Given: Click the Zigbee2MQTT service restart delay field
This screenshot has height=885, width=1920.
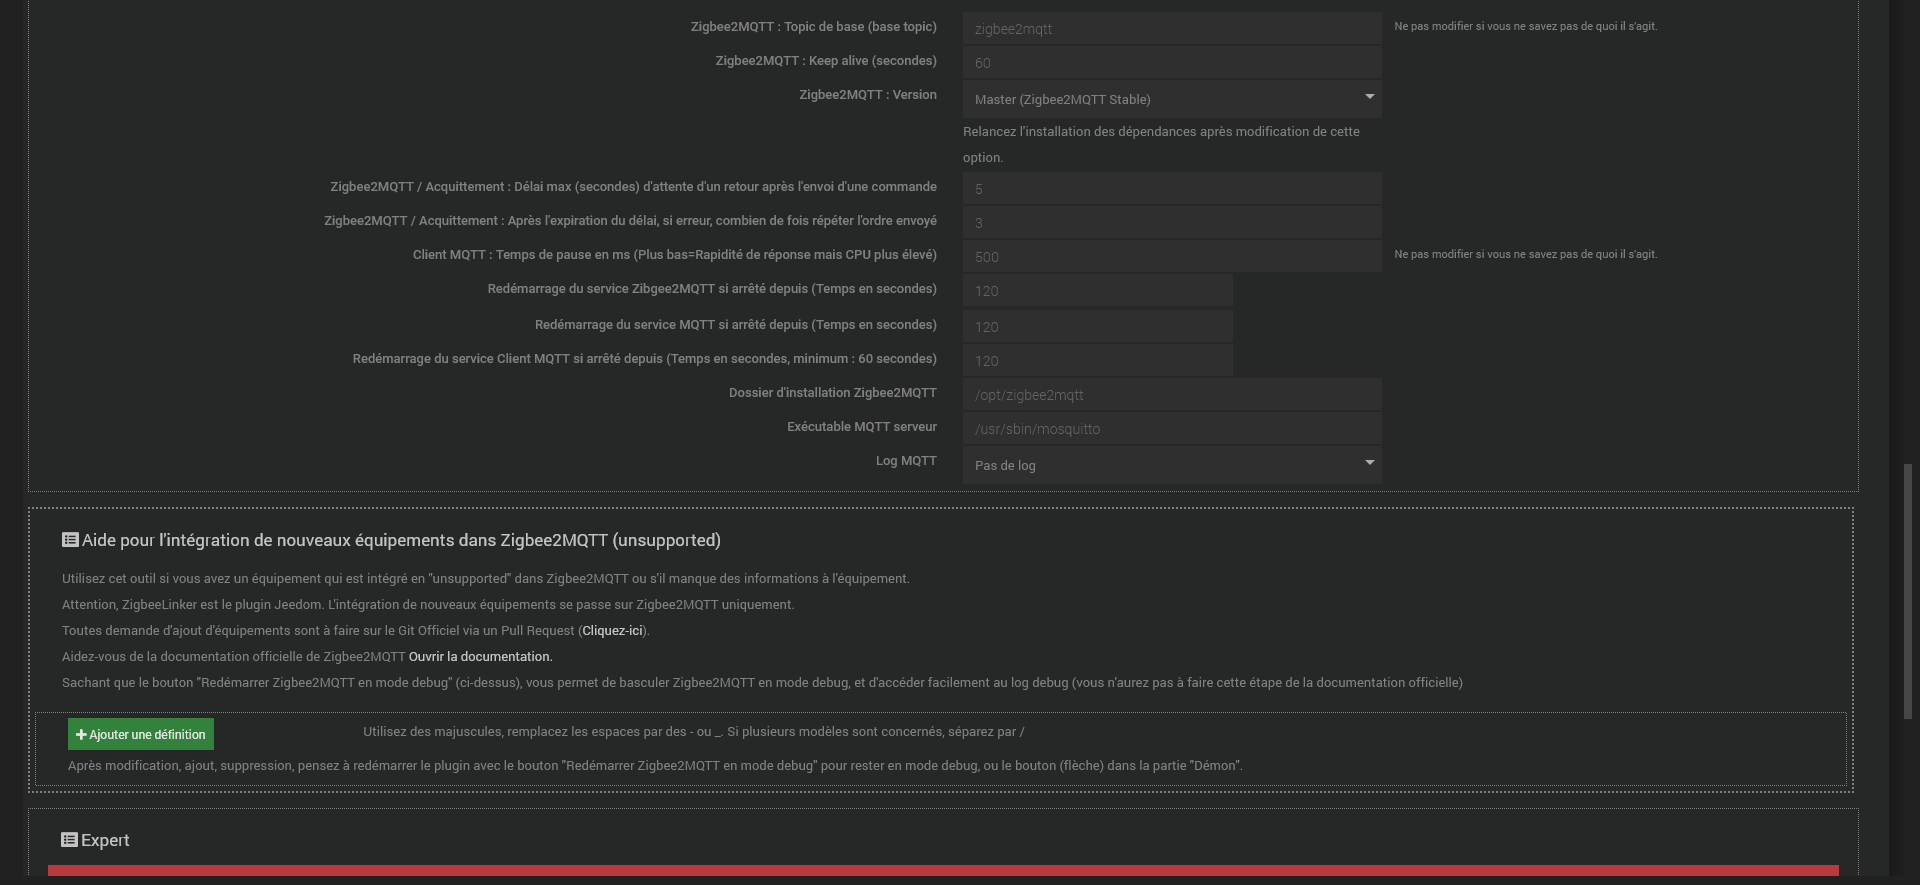Looking at the screenshot, I should [x=1098, y=291].
